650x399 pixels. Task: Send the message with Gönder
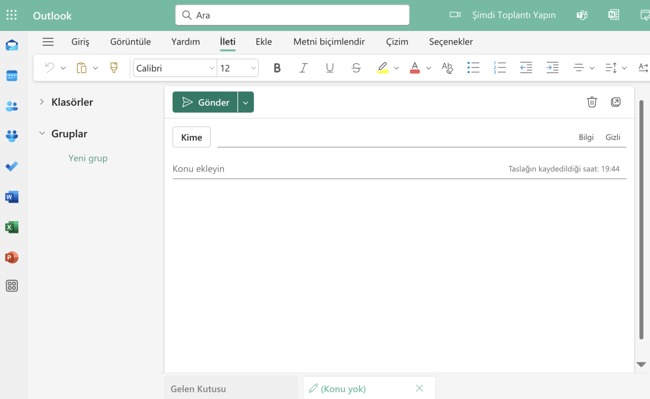pos(205,102)
